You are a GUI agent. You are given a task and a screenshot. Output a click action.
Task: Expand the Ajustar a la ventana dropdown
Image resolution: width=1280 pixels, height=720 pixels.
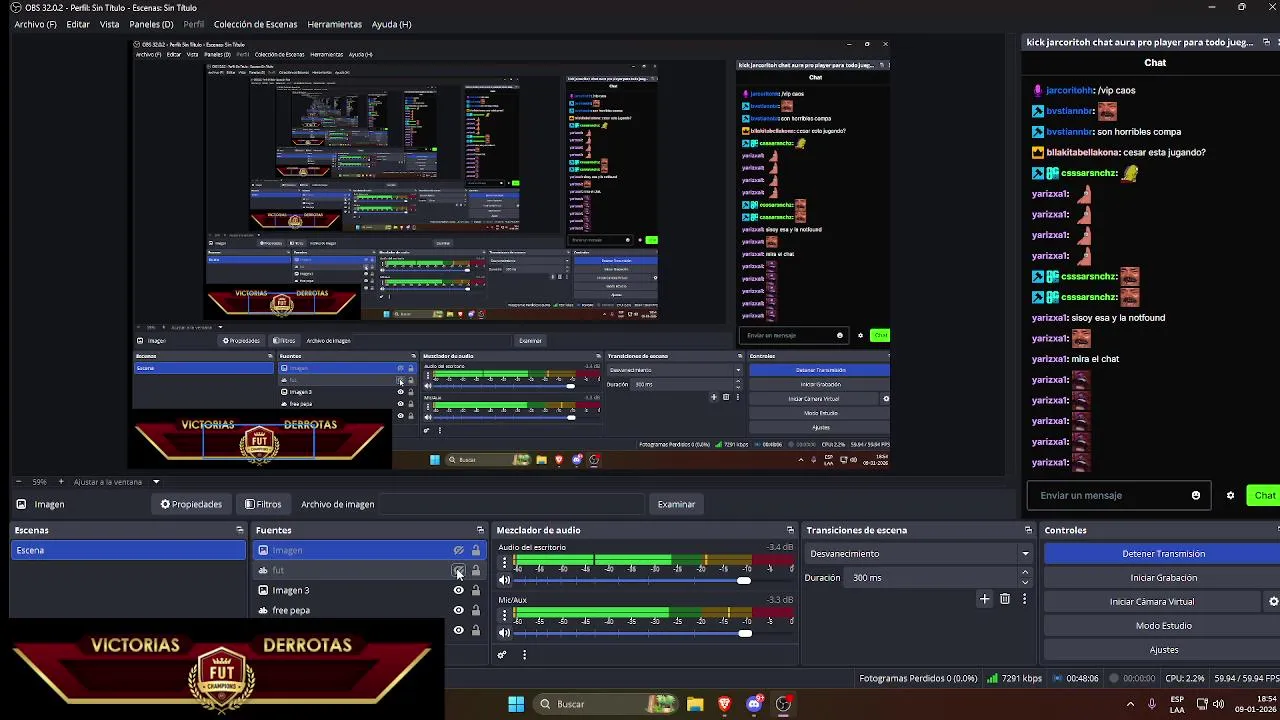[x=156, y=482]
